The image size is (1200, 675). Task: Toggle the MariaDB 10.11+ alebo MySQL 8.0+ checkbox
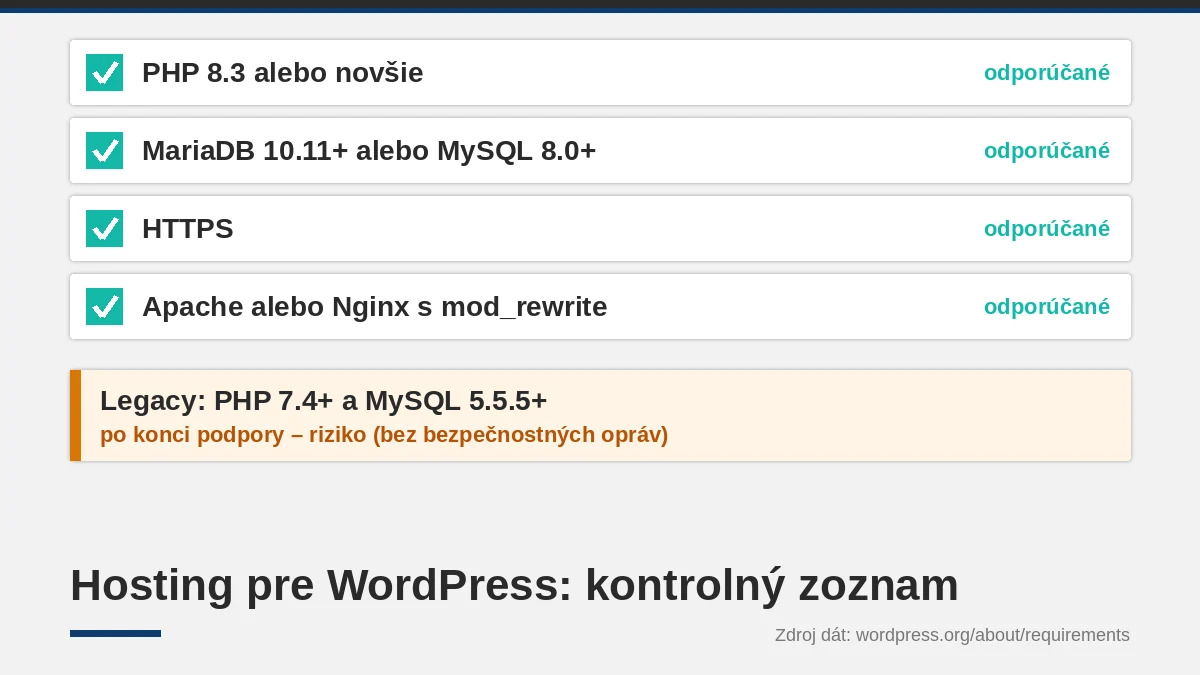(x=104, y=151)
